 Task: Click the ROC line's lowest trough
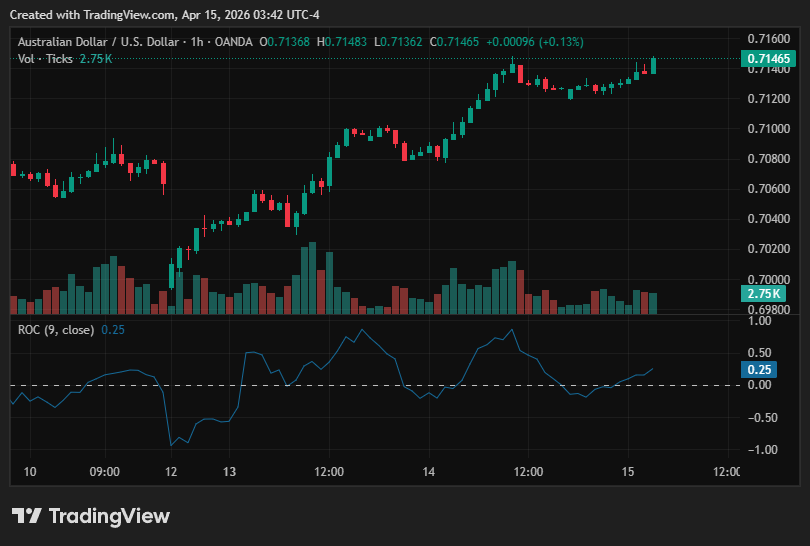point(171,445)
